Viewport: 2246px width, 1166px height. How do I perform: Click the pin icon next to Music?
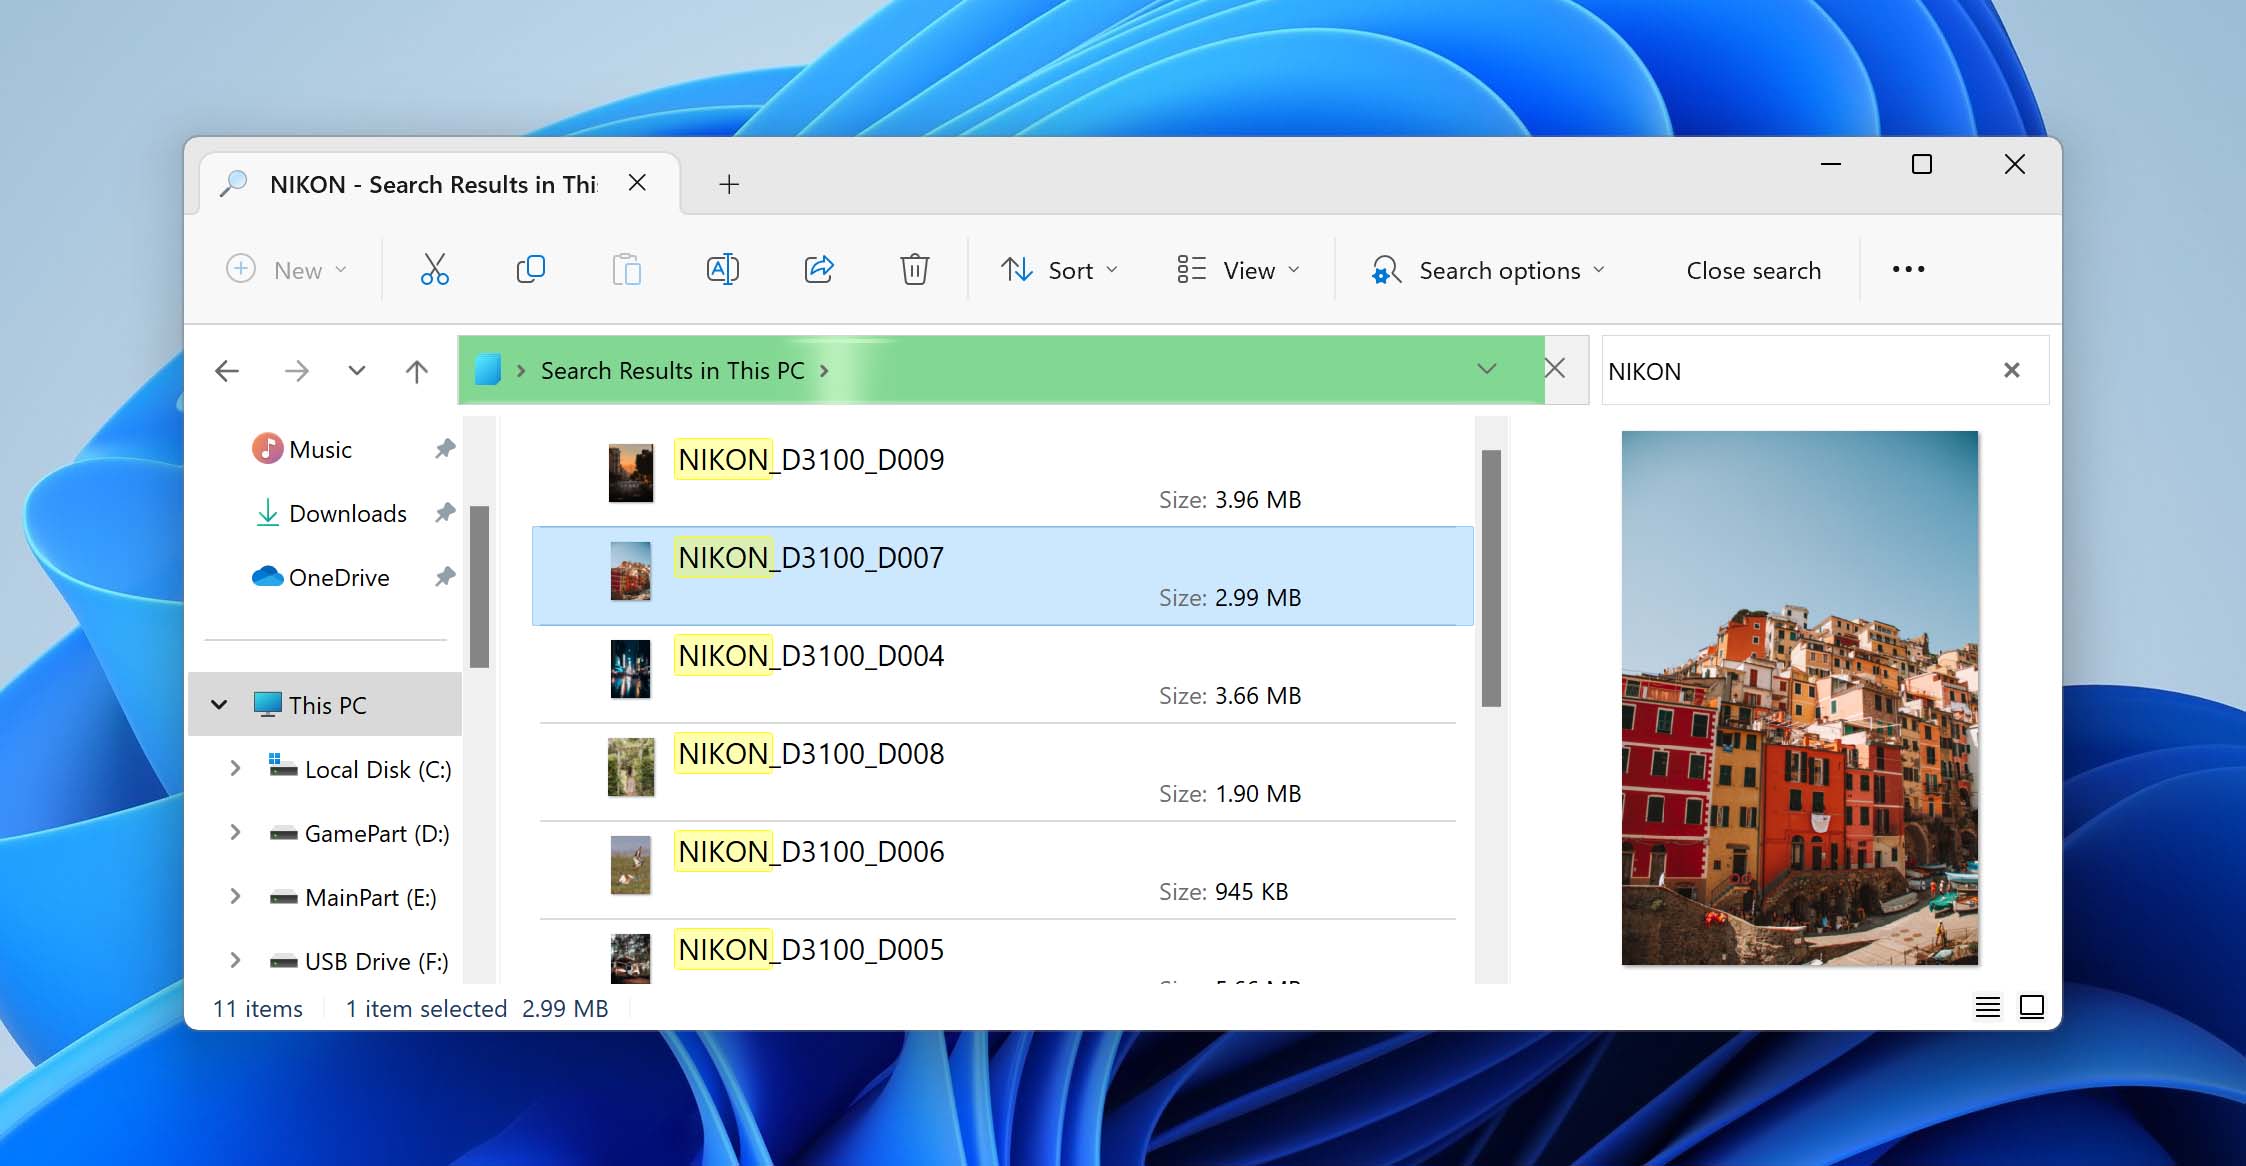tap(445, 449)
